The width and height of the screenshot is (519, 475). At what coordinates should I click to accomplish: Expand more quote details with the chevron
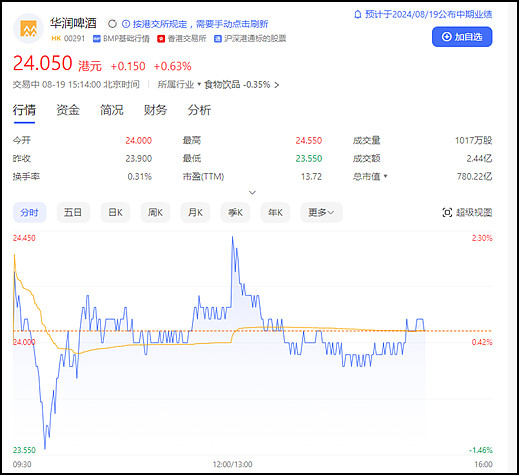[253, 192]
